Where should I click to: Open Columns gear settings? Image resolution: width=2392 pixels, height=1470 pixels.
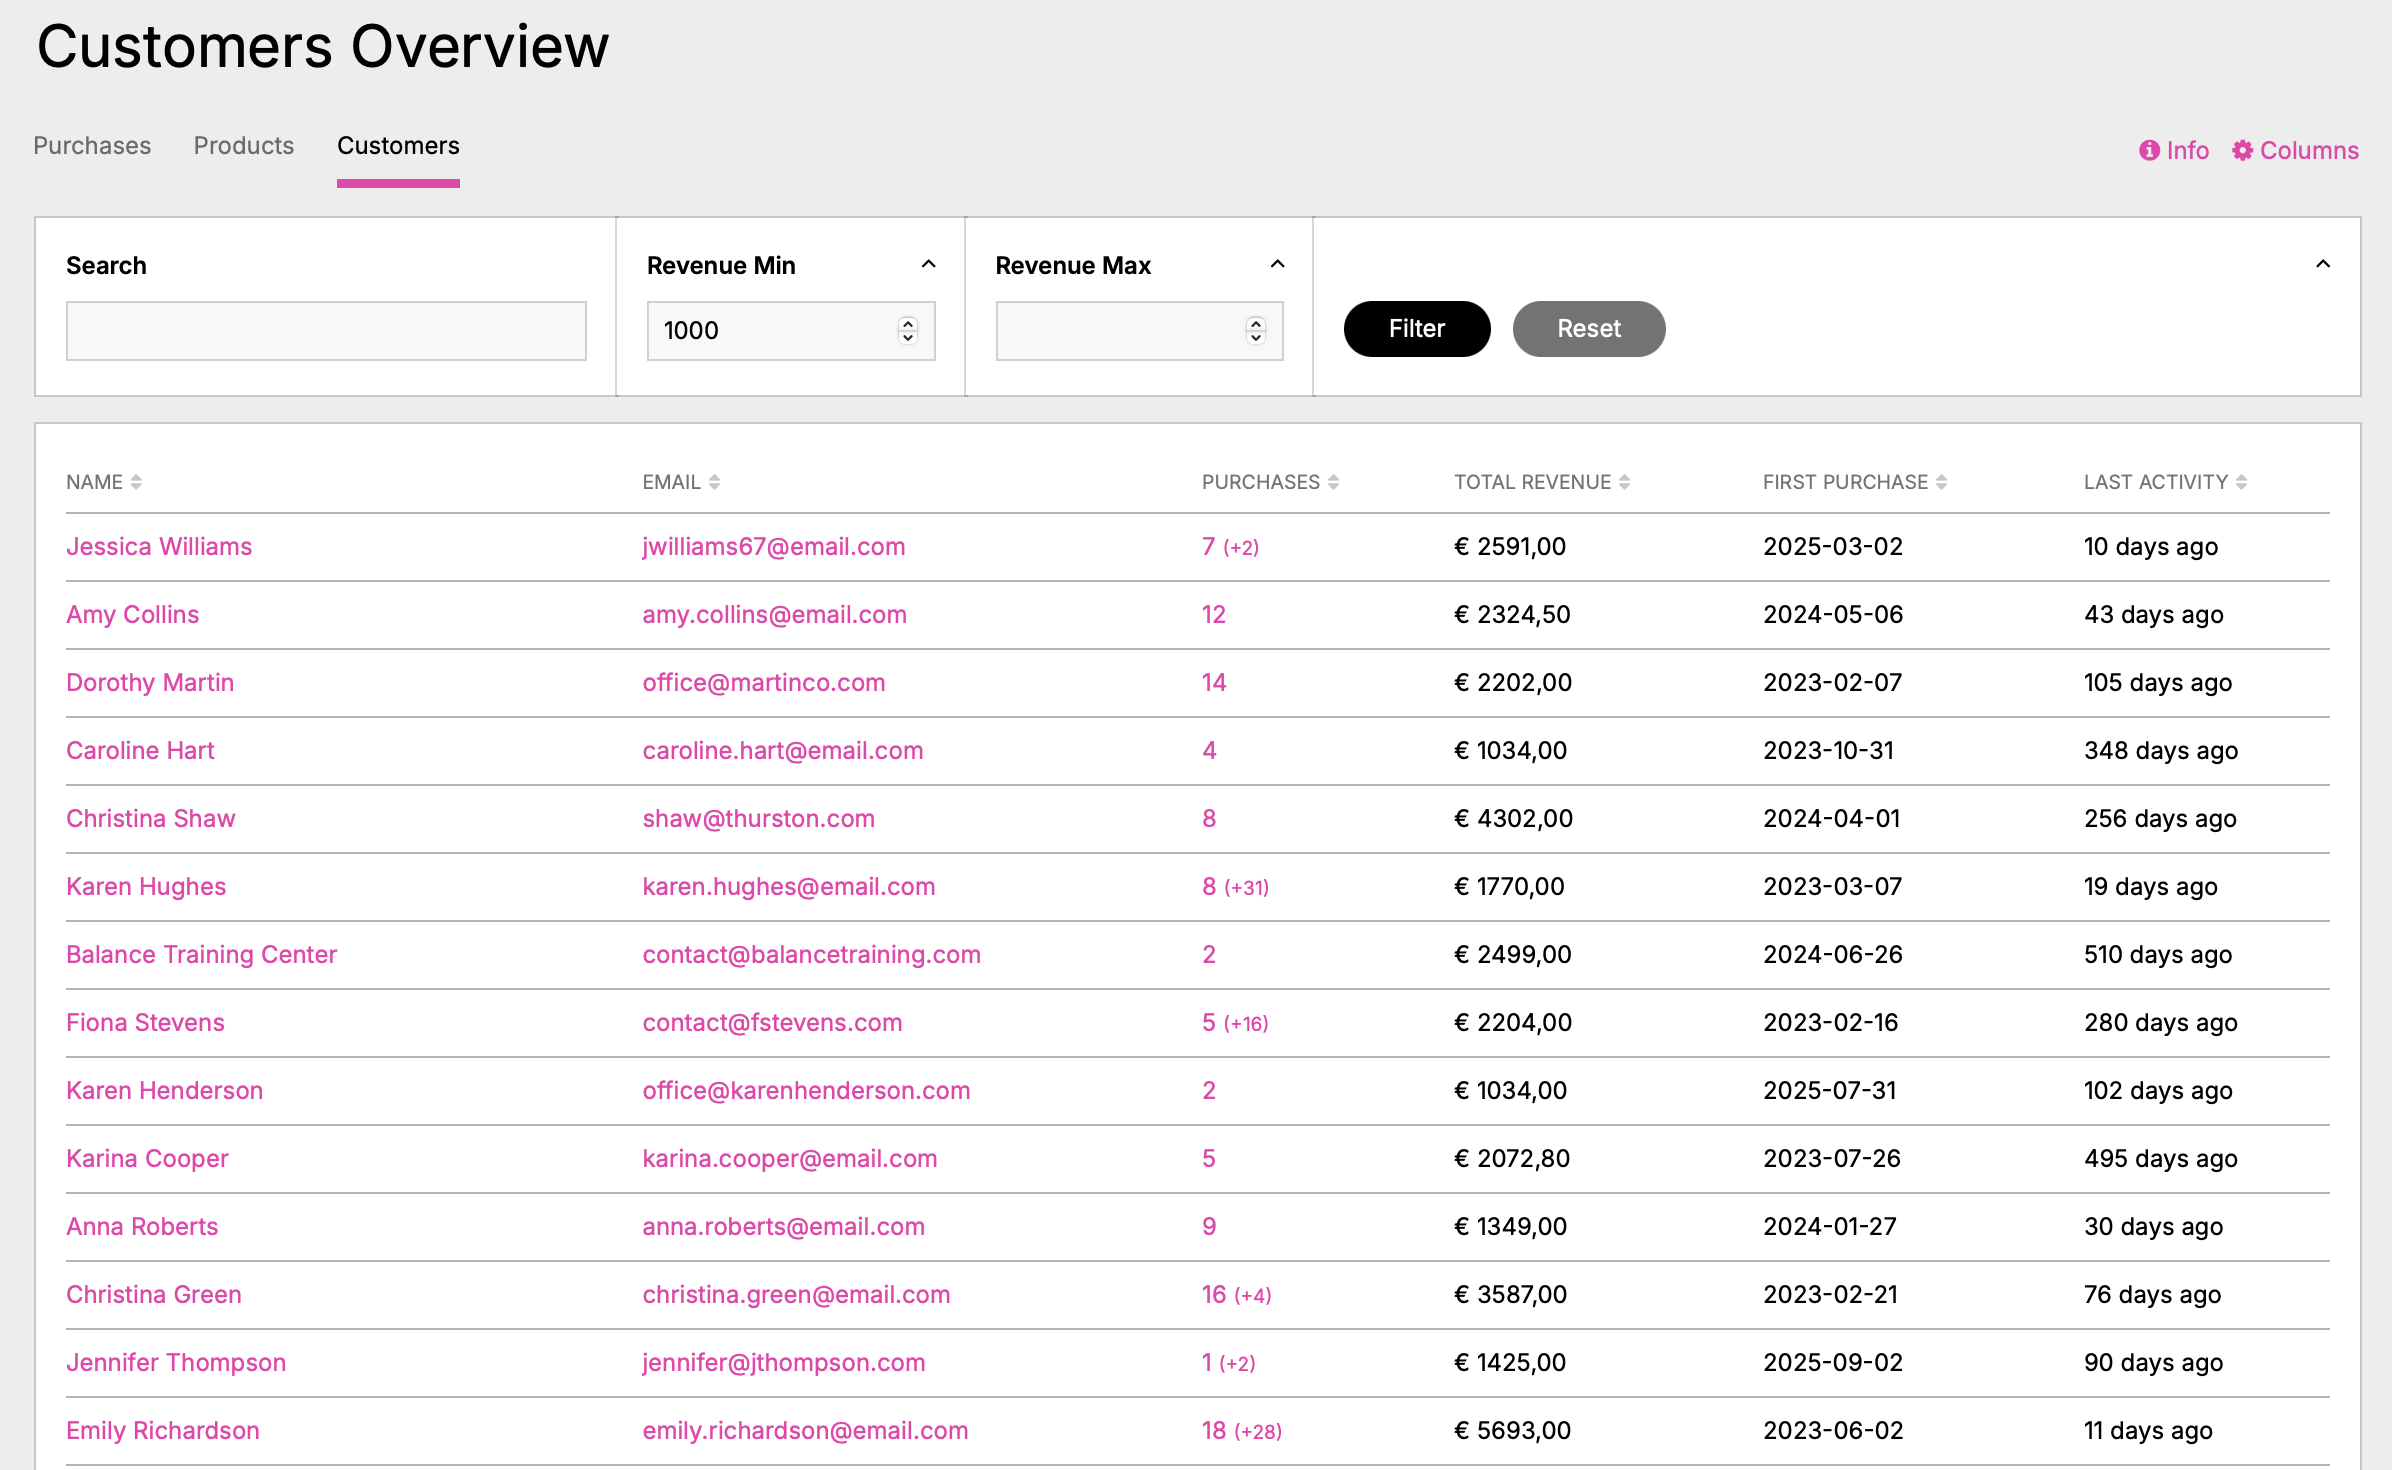tap(2243, 150)
